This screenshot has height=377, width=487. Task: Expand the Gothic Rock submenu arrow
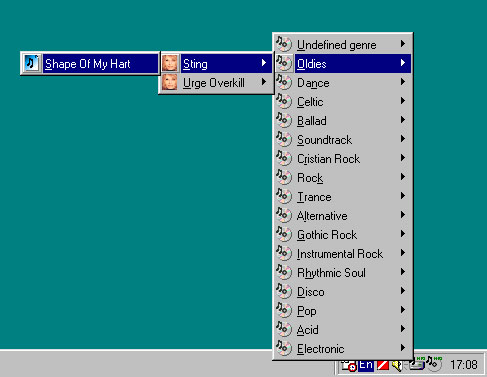pos(403,234)
